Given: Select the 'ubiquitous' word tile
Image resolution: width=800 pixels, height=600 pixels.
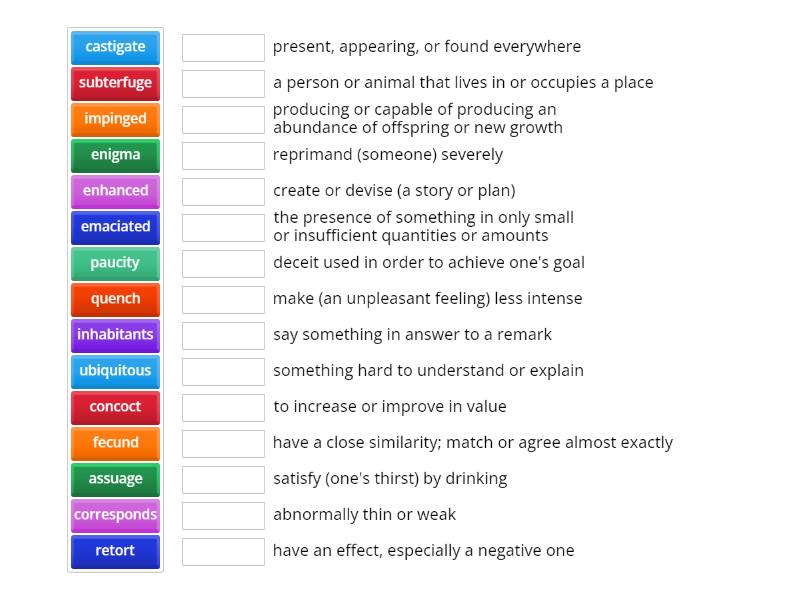Looking at the screenshot, I should click(x=115, y=371).
